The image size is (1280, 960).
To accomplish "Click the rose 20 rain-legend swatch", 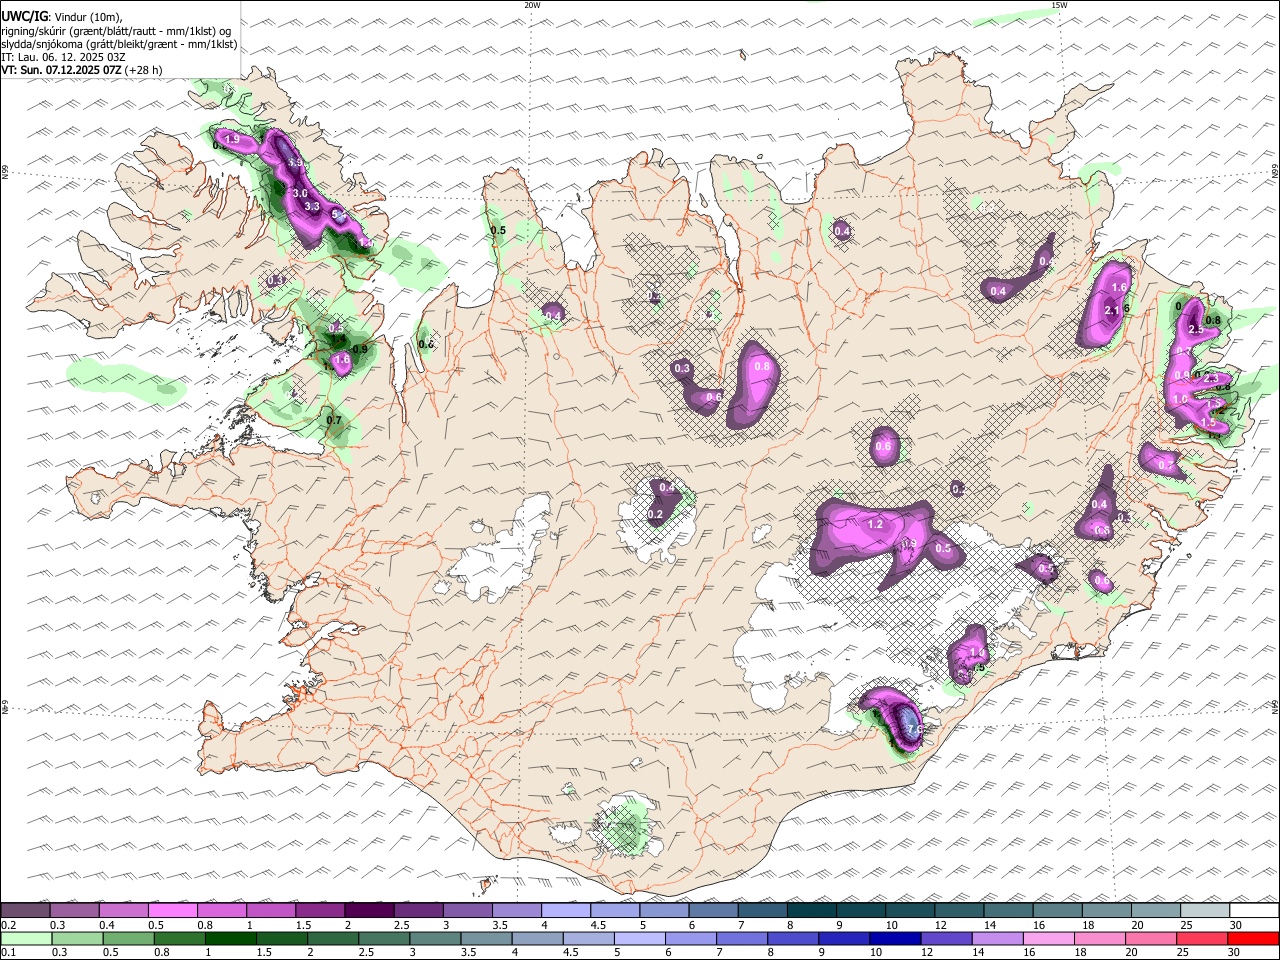I will [x=1150, y=938].
